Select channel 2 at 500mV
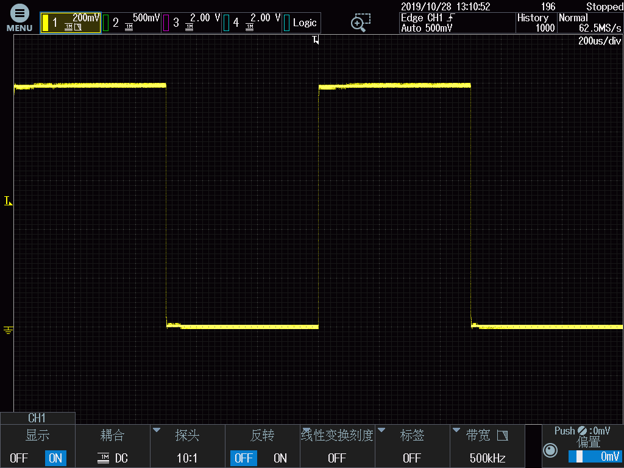This screenshot has width=624, height=468. tap(133, 21)
